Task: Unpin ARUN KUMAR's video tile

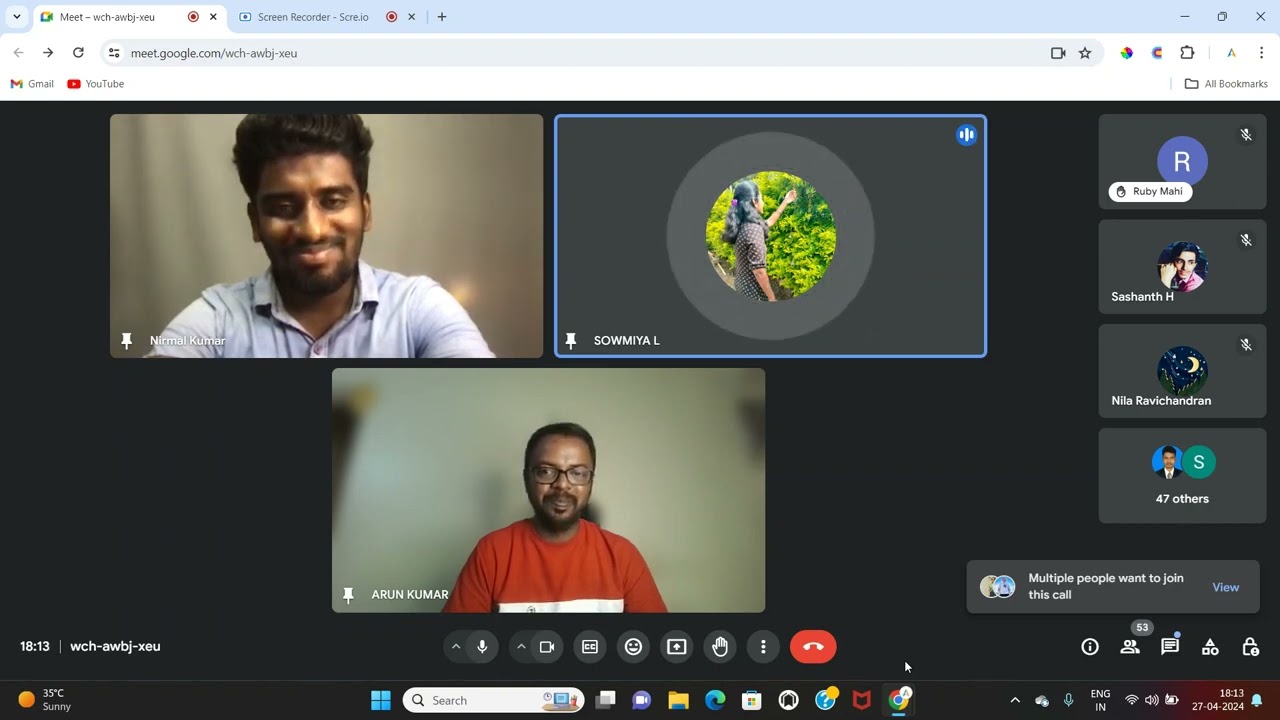Action: (348, 595)
